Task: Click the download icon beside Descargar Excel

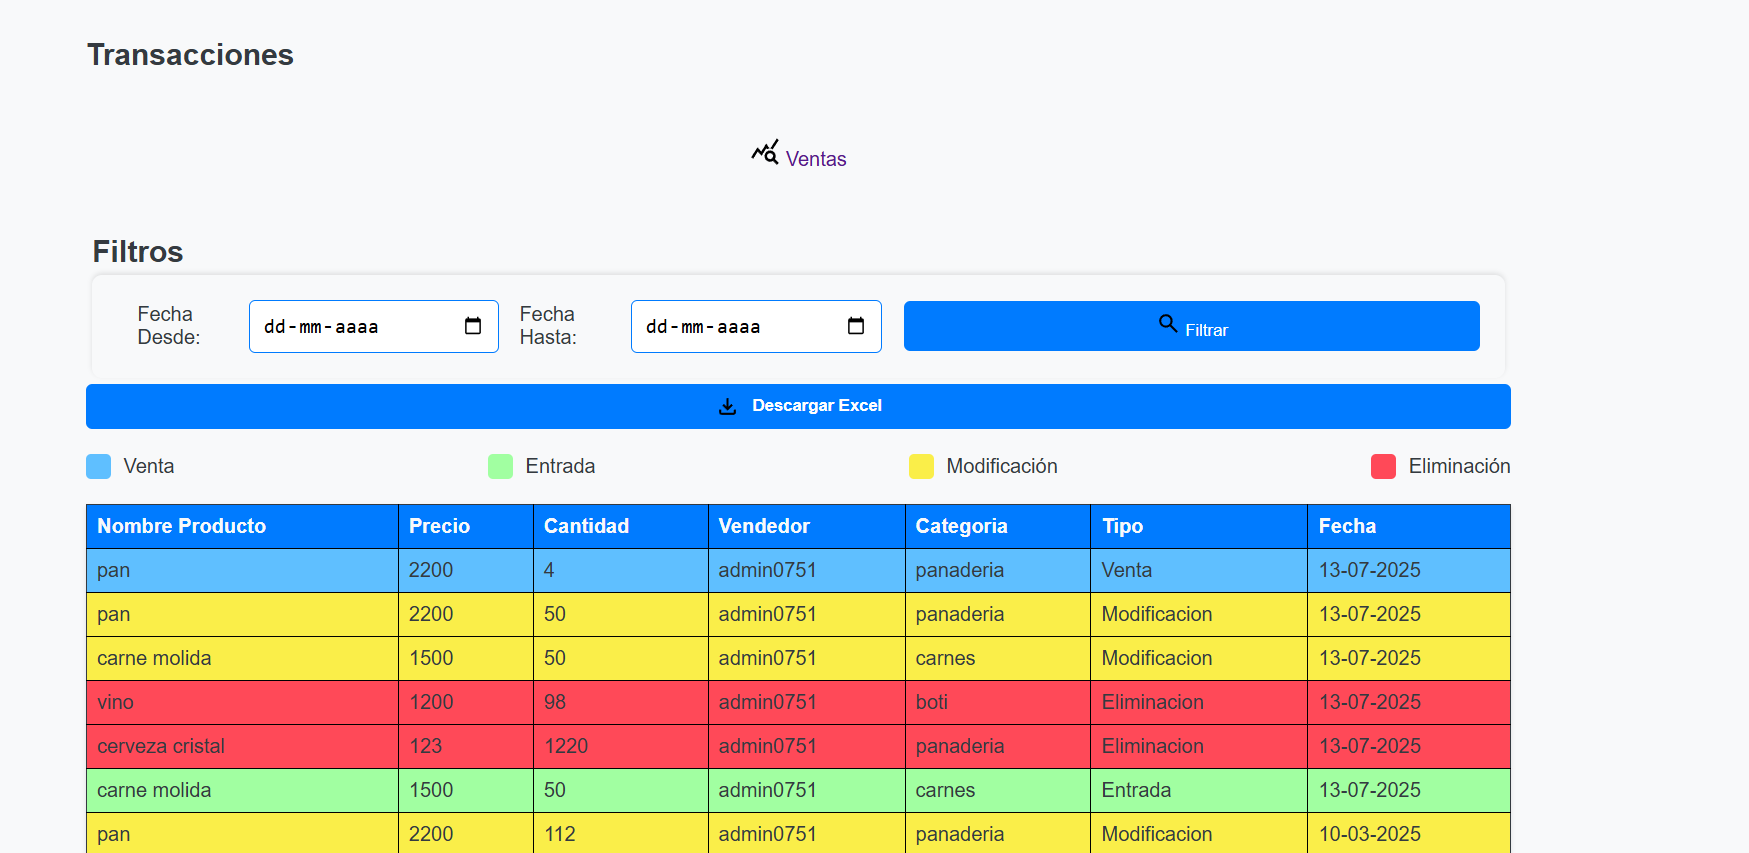Action: pos(728,406)
